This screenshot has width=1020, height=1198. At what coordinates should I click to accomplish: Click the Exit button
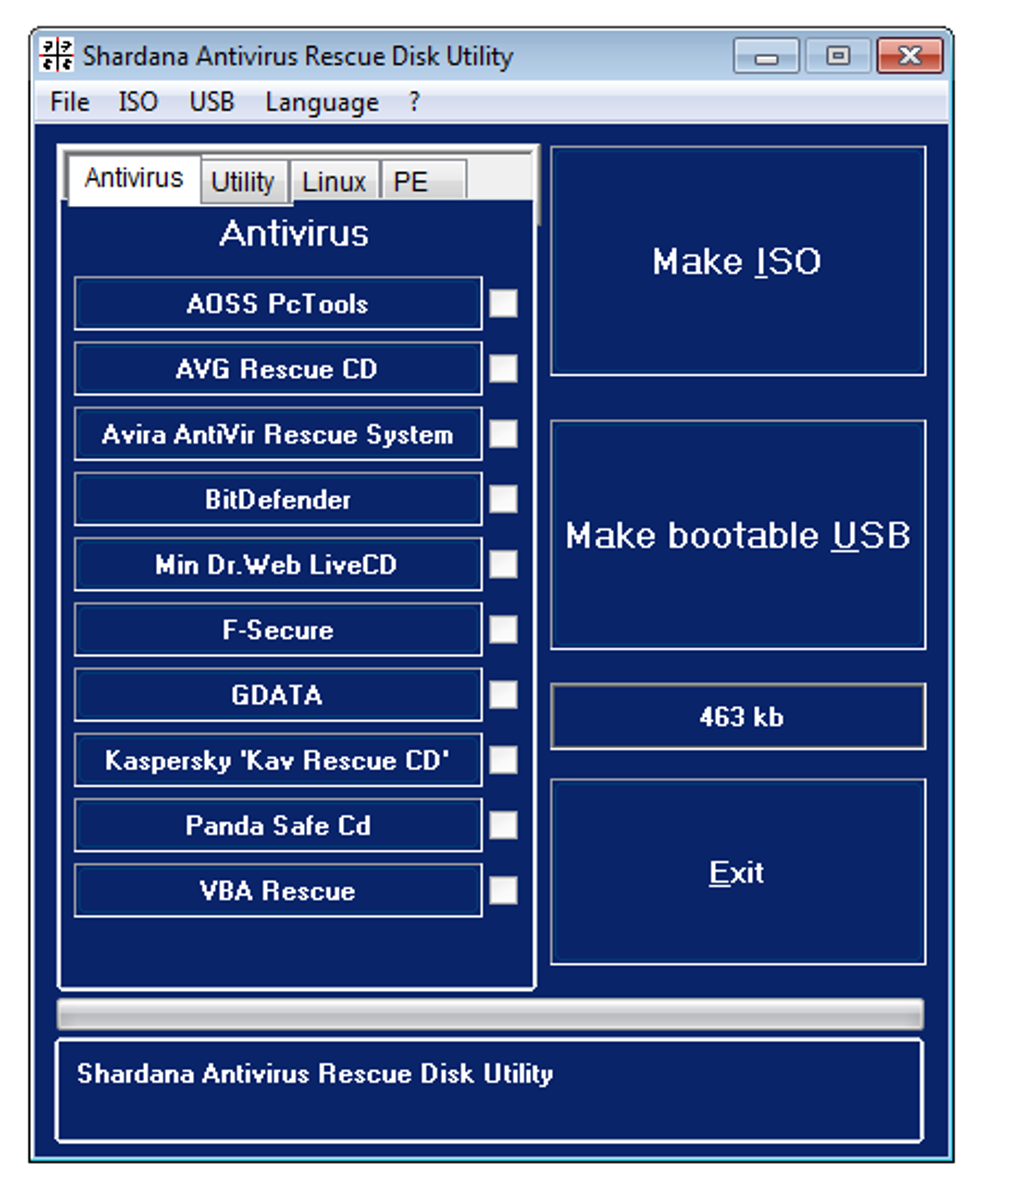coord(738,872)
